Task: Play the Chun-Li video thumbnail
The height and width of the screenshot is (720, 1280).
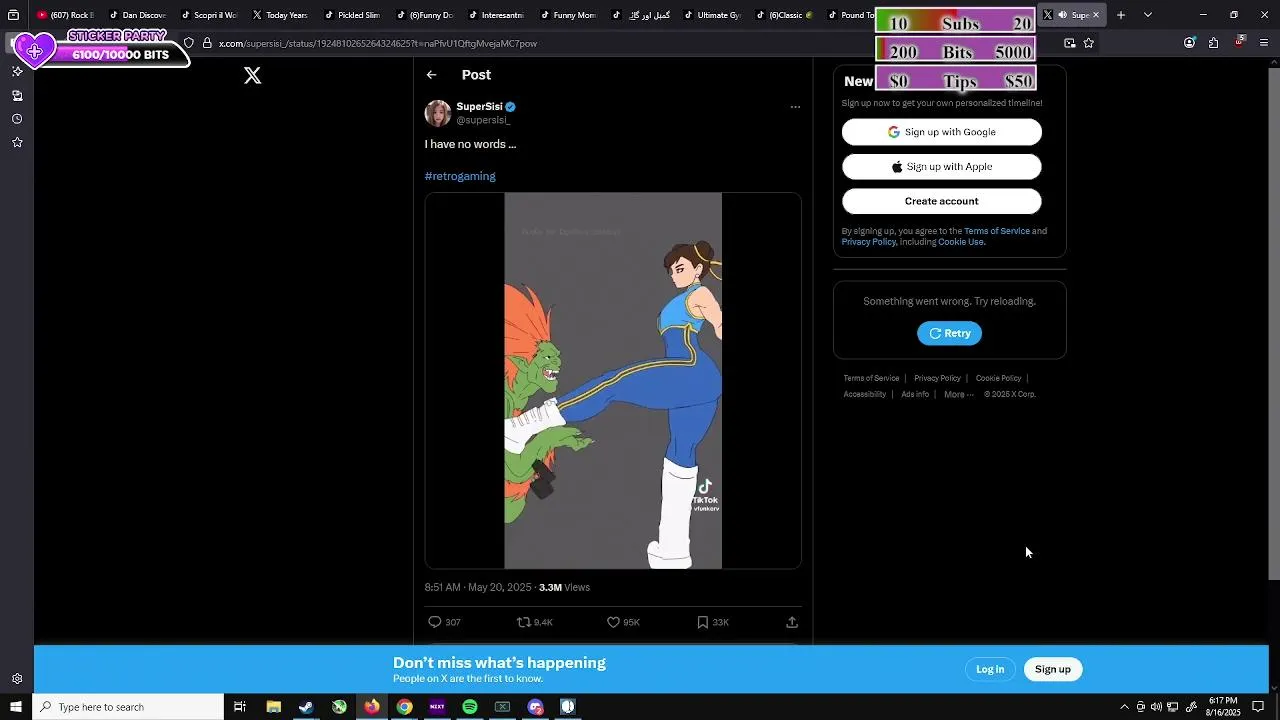Action: pos(613,381)
